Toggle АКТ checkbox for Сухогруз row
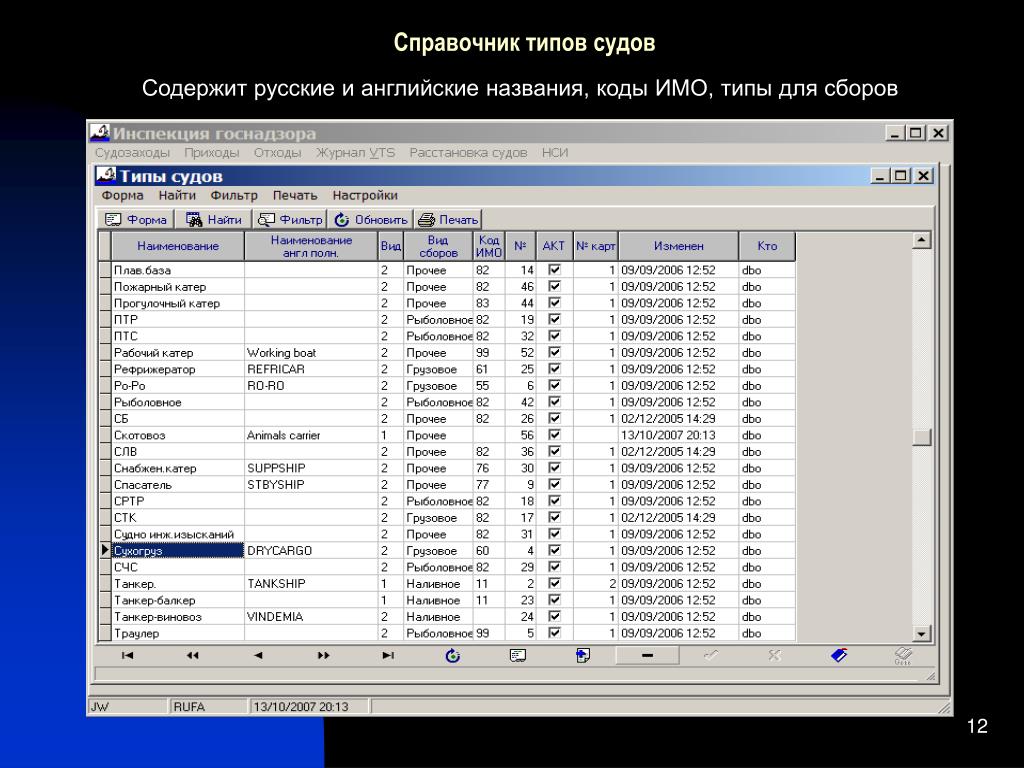The height and width of the screenshot is (768, 1024). [554, 550]
